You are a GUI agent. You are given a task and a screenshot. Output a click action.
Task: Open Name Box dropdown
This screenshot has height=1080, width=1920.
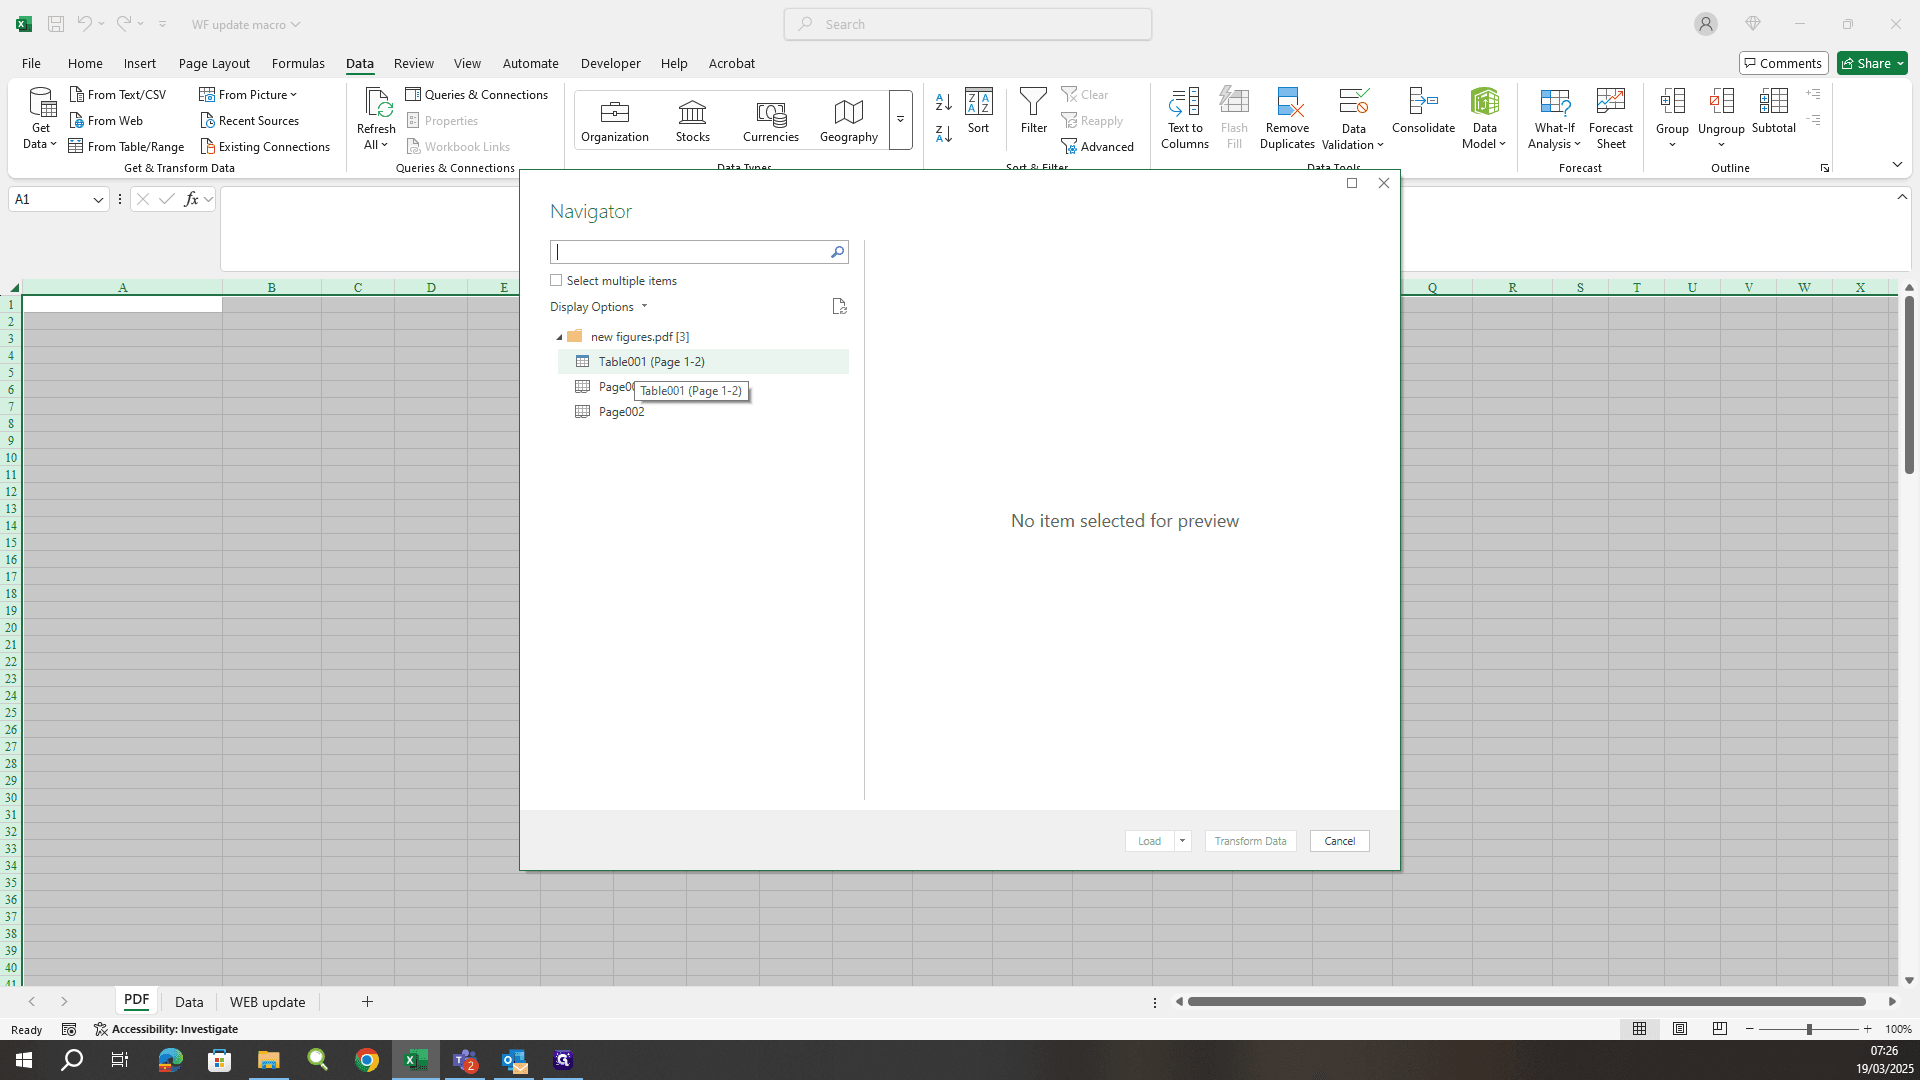(98, 199)
